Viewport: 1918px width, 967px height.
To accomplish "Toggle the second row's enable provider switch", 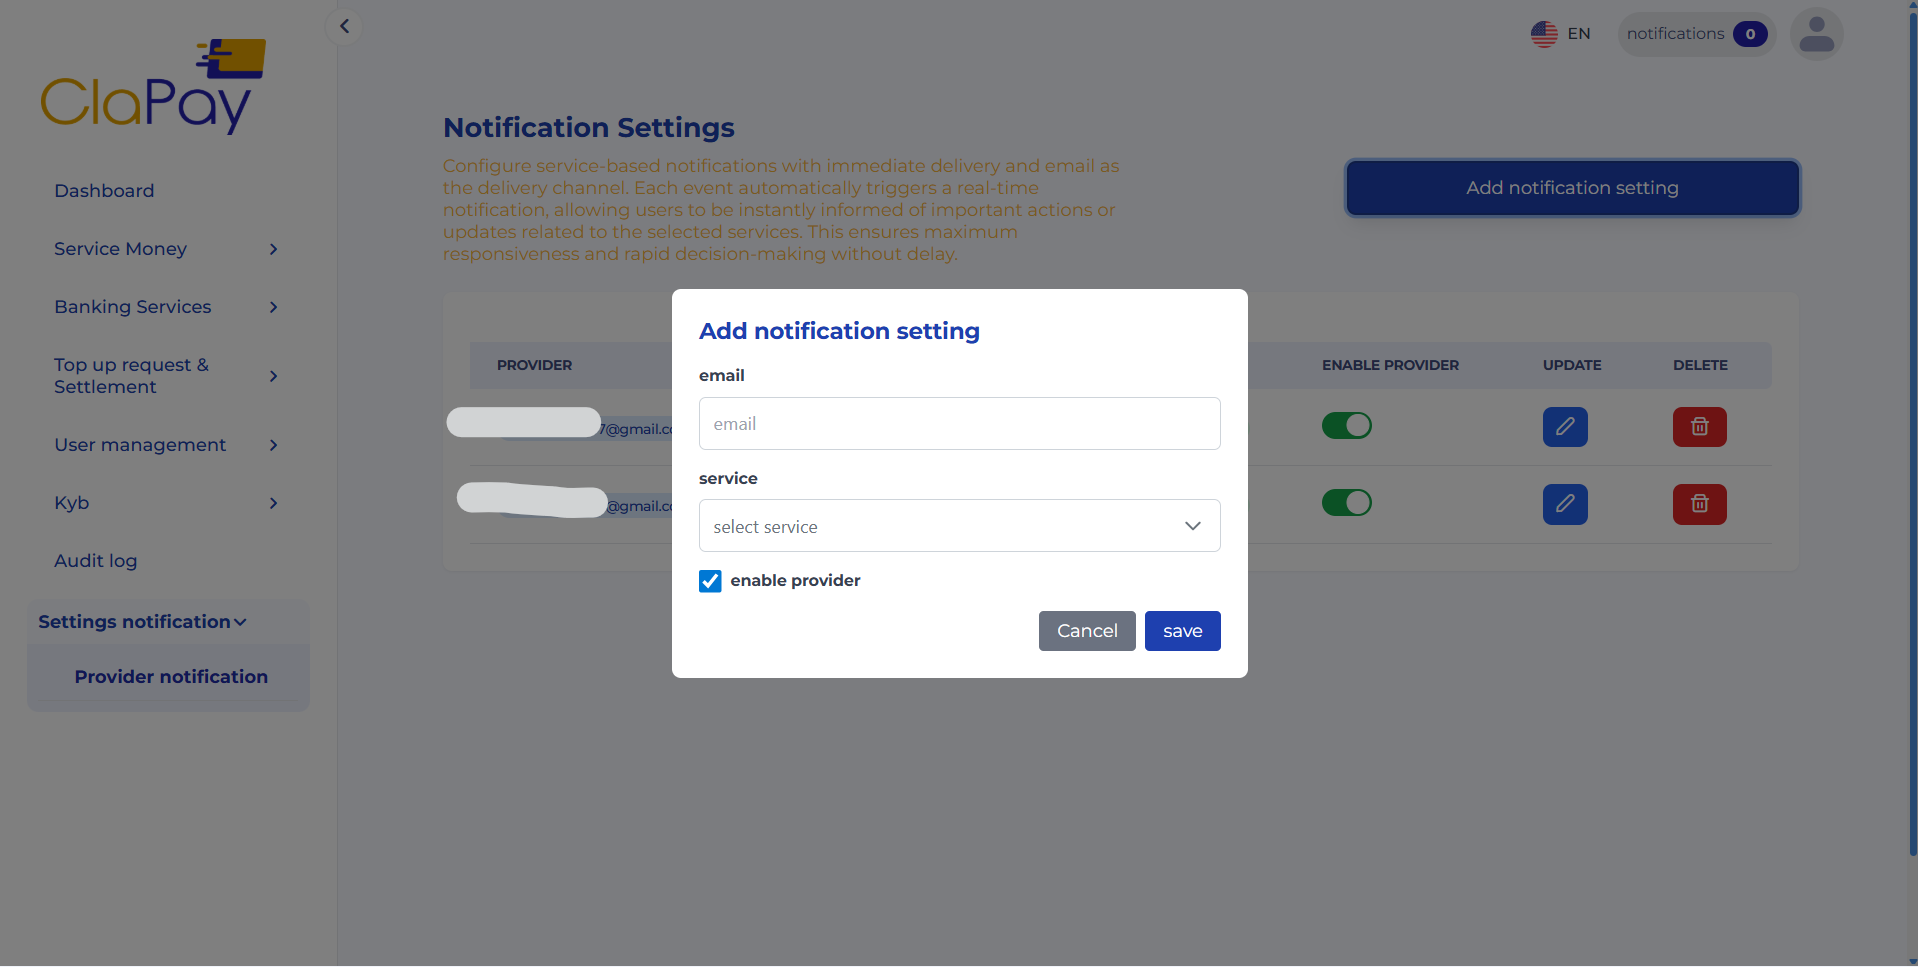I will (1347, 503).
